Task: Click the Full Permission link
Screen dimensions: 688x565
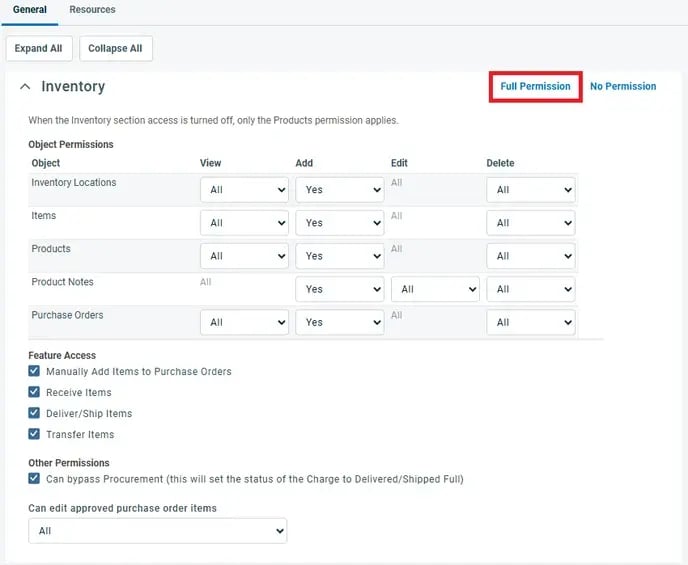Action: 535,86
